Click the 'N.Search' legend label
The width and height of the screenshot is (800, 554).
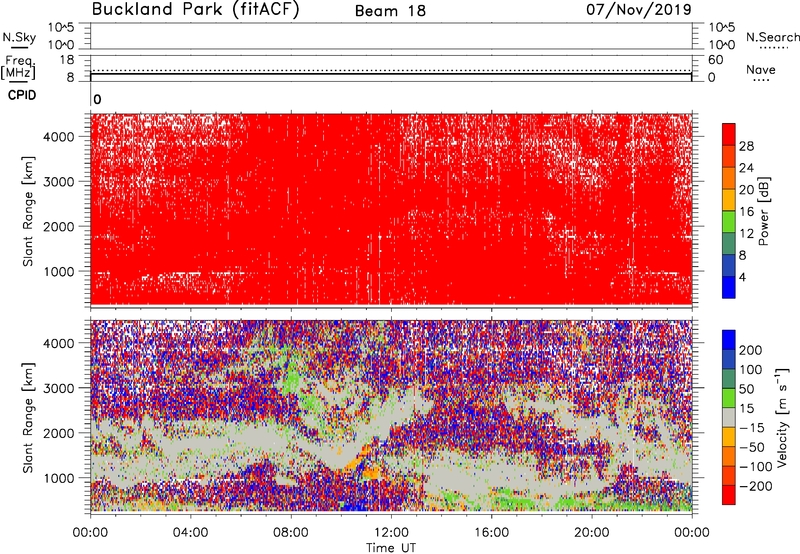coord(772,37)
